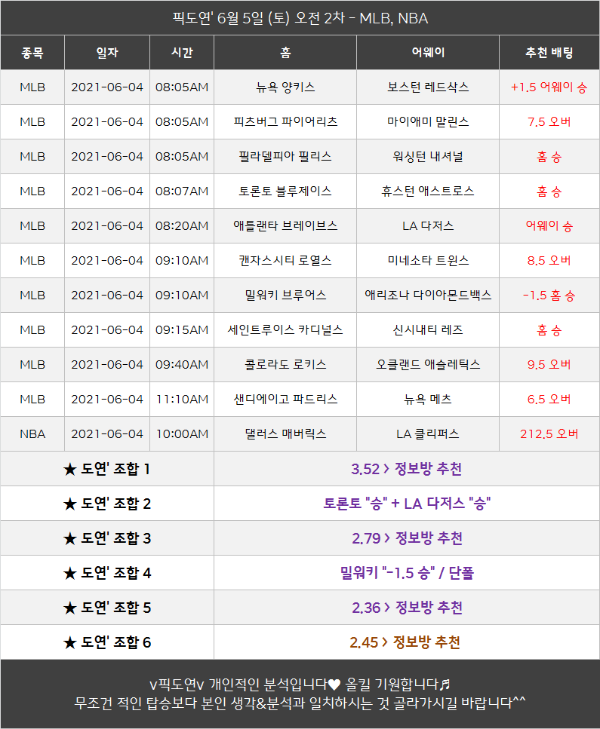The width and height of the screenshot is (600, 729).
Task: Select the '추천 배팅' column header
Action: coord(549,53)
